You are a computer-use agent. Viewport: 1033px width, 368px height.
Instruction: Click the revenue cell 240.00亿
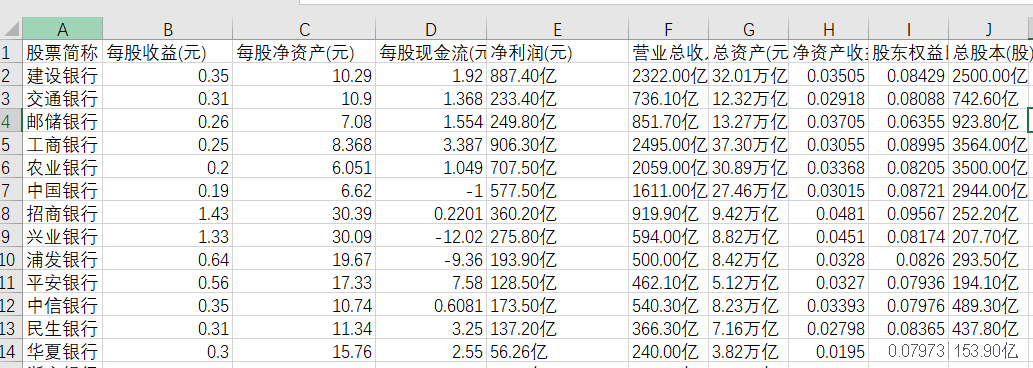pos(669,351)
